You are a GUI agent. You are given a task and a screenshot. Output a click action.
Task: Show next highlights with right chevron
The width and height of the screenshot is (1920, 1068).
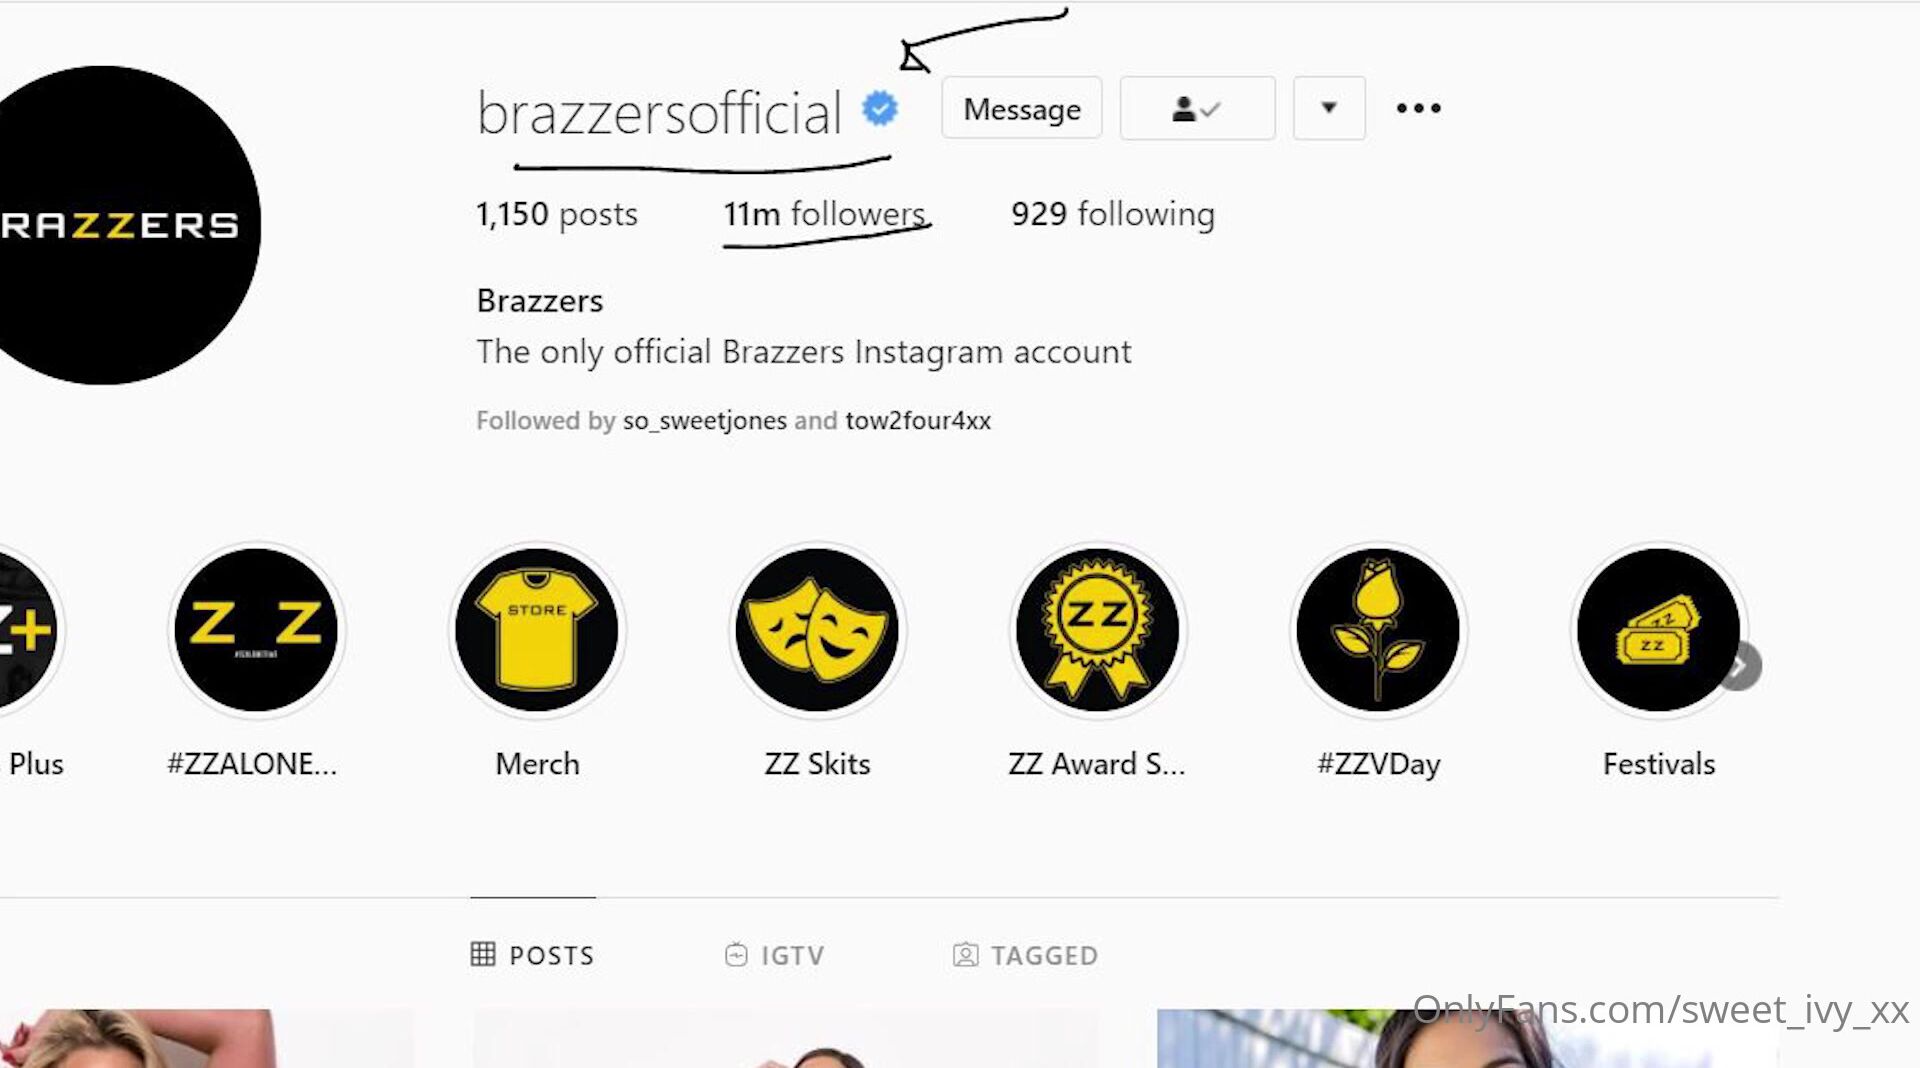coord(1741,666)
